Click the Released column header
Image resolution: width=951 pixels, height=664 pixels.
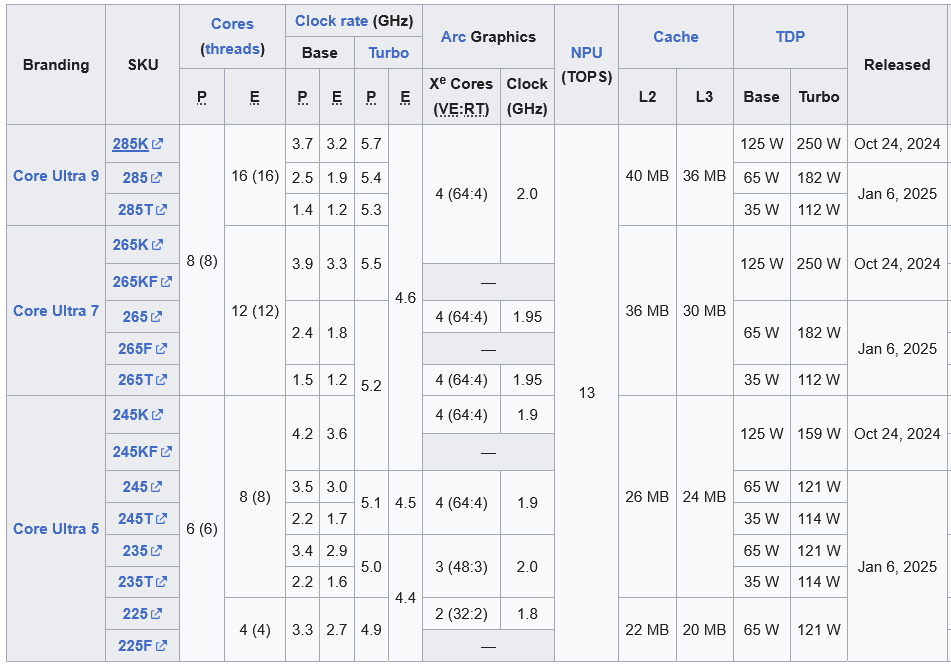click(x=897, y=65)
